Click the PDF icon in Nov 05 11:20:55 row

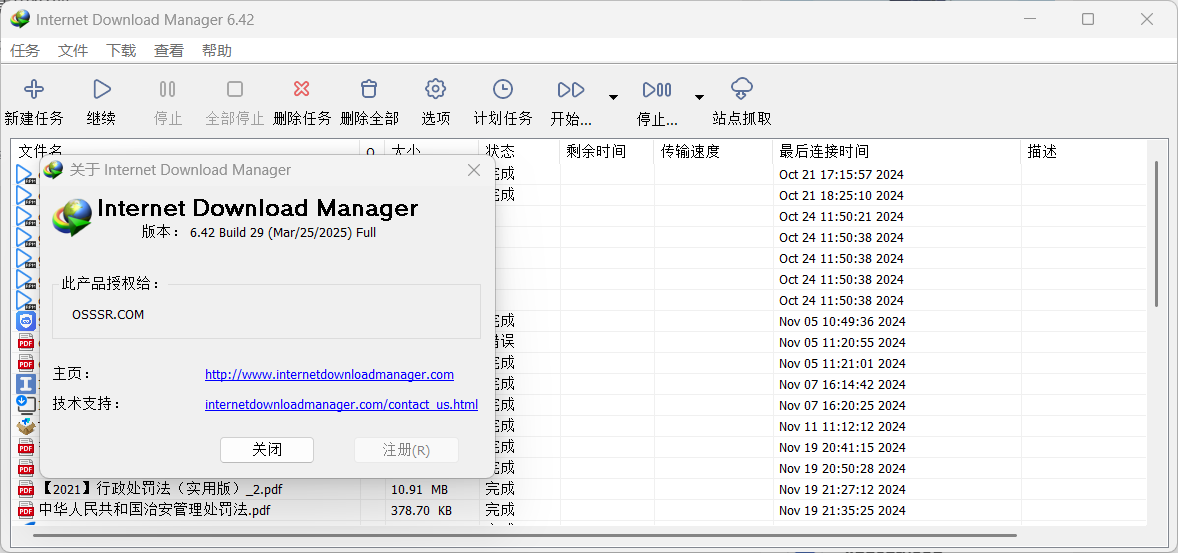(26, 342)
